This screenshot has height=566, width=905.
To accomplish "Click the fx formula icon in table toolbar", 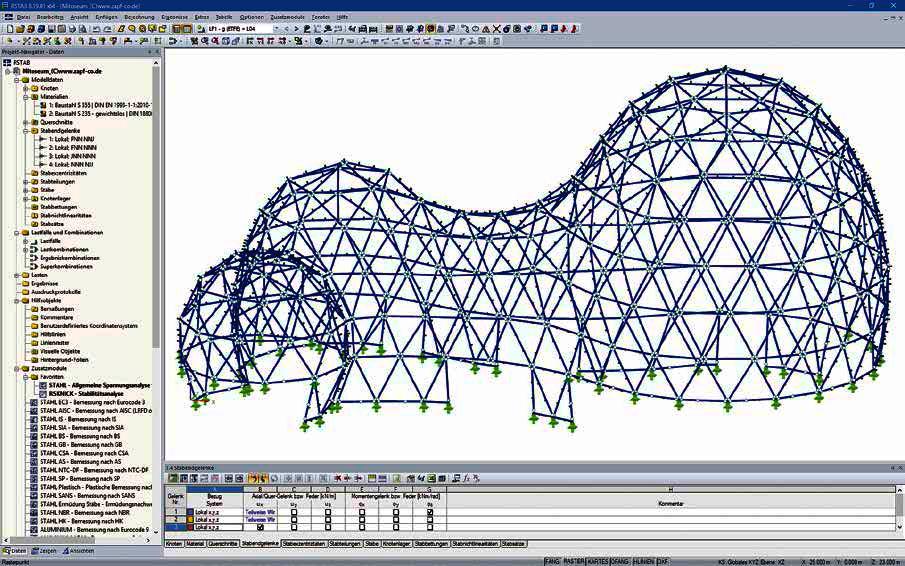I will [x=466, y=478].
